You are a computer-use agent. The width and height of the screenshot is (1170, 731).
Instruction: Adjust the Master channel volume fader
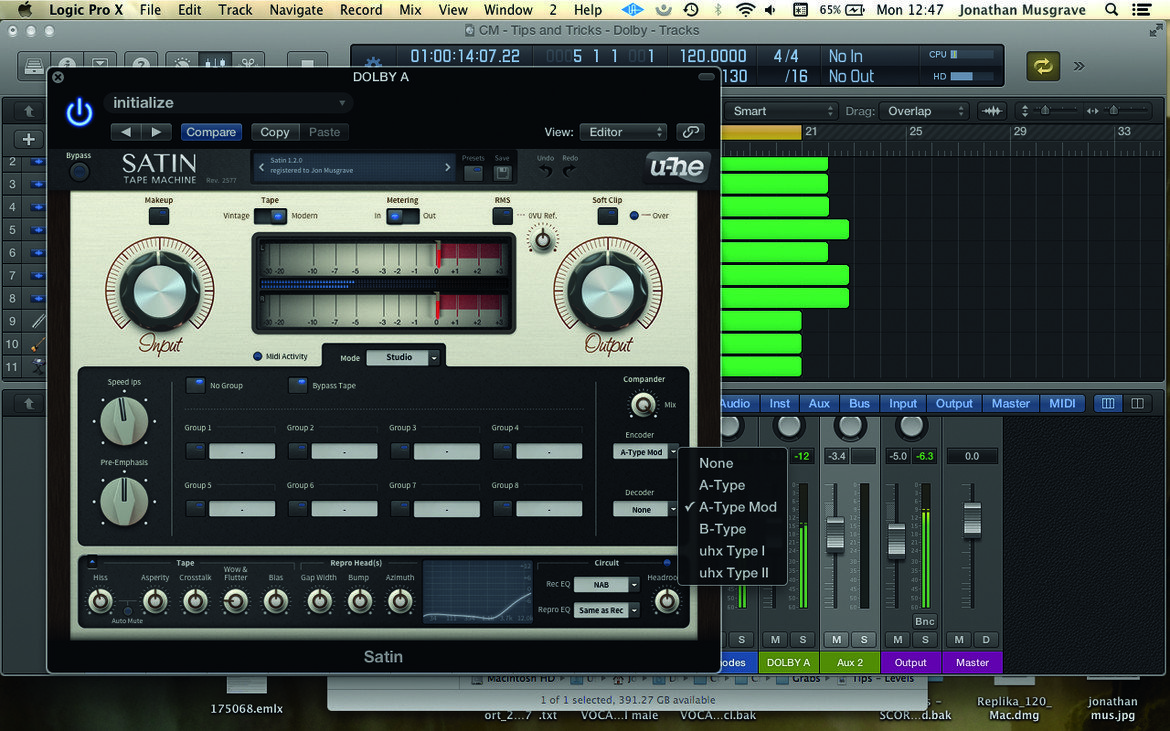coord(972,520)
